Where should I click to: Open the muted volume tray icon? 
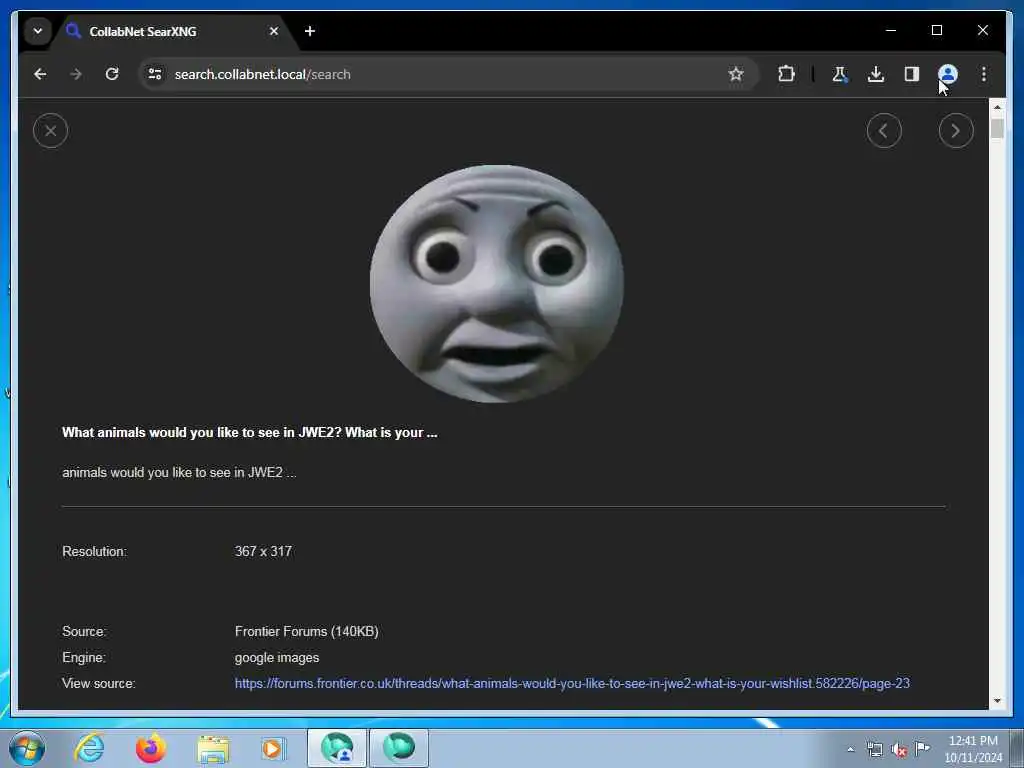(x=899, y=750)
